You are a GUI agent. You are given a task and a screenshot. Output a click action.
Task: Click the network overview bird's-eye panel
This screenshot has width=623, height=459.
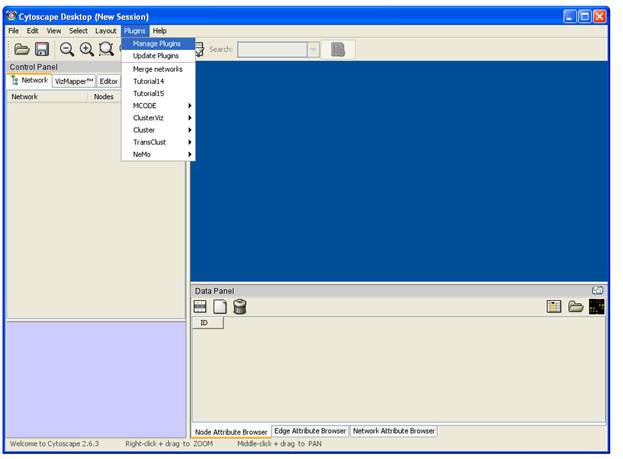click(96, 380)
